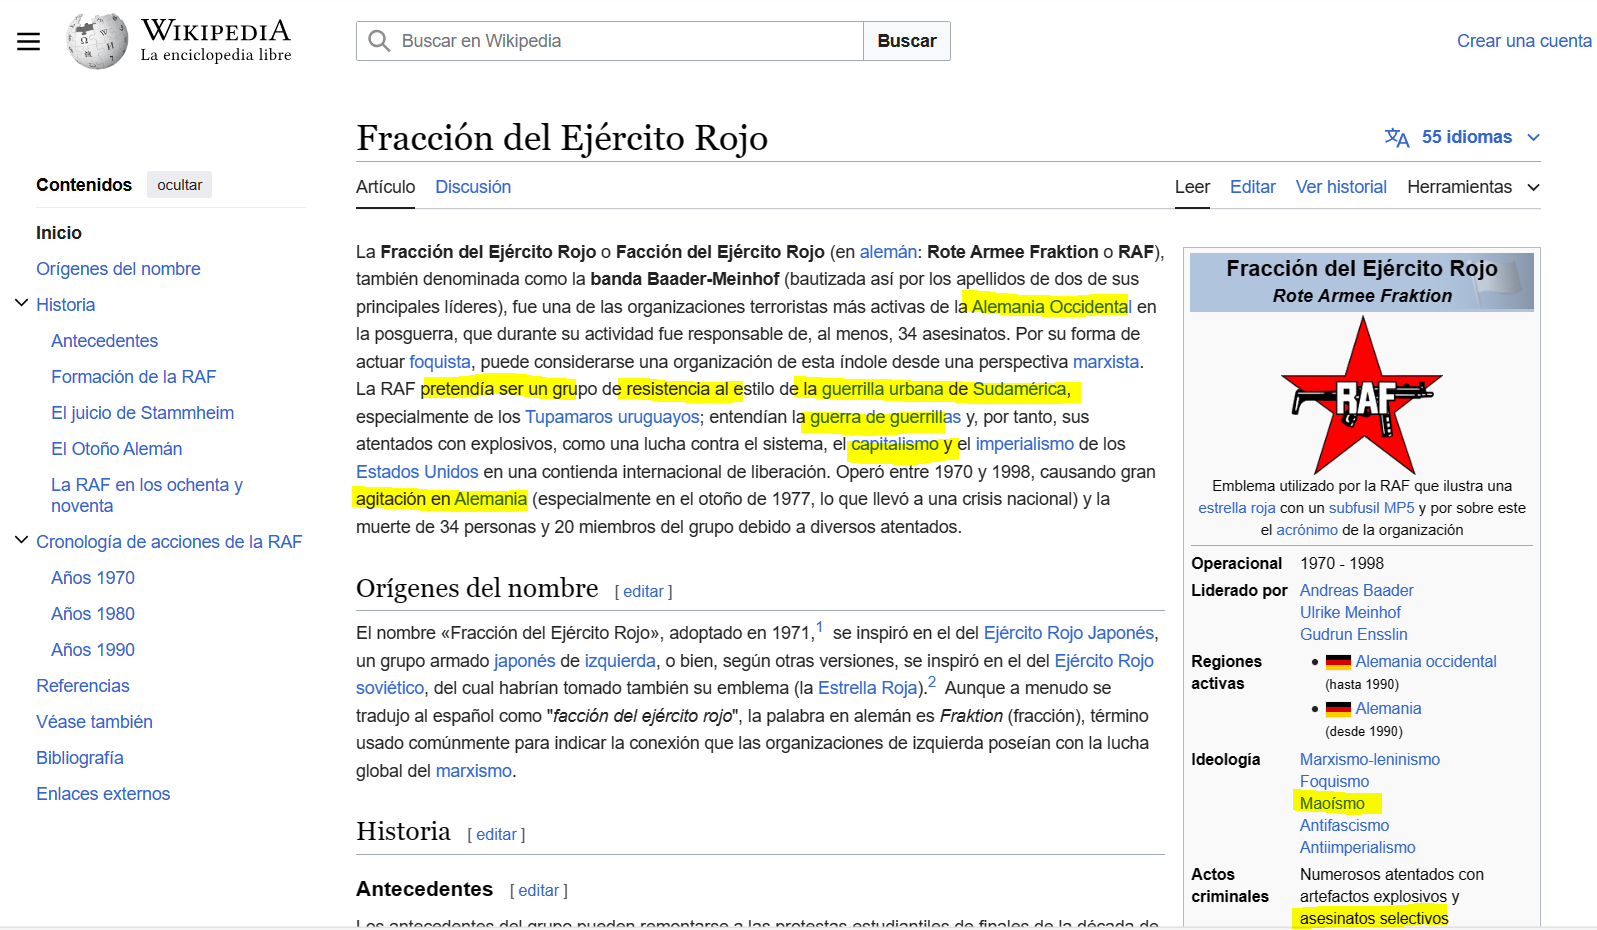Screen dimensions: 1597x930
Task: Open footnote reference 1
Action: (819, 627)
